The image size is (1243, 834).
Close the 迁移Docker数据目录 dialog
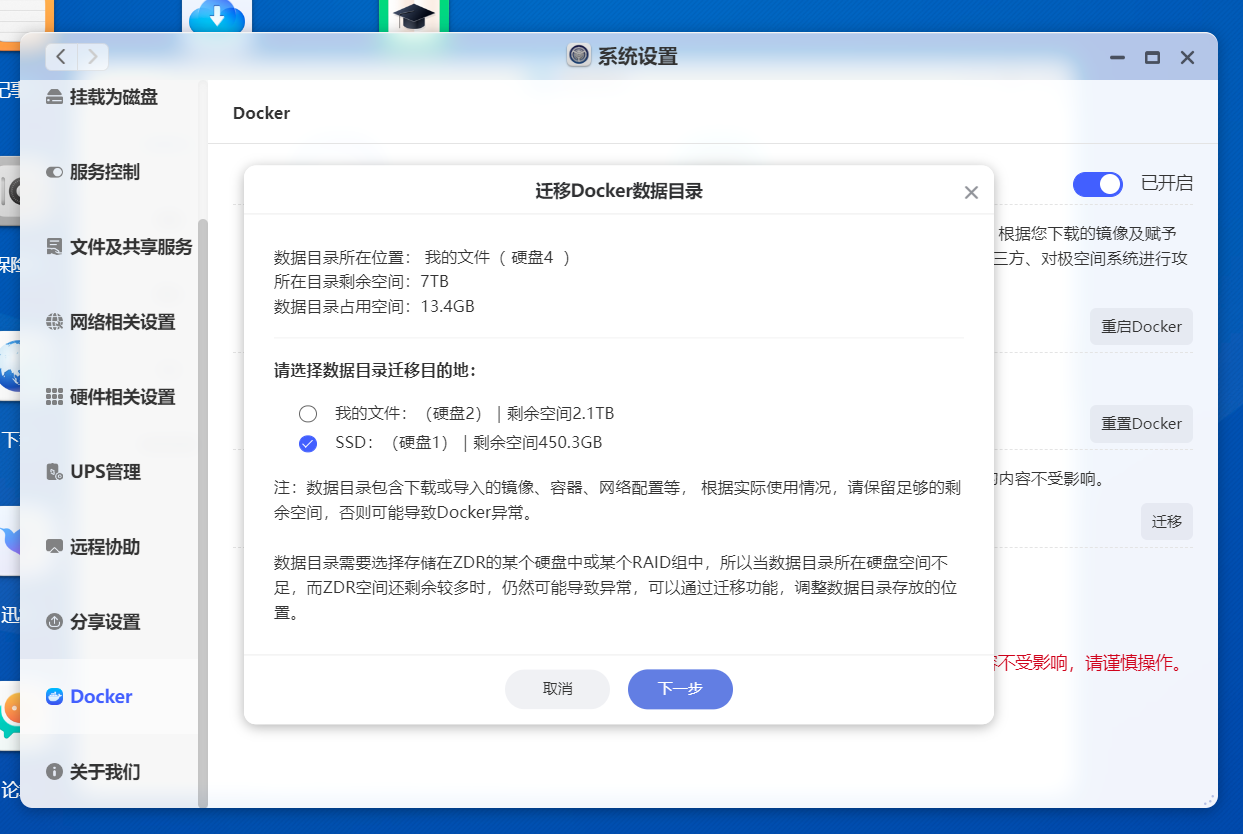click(971, 193)
